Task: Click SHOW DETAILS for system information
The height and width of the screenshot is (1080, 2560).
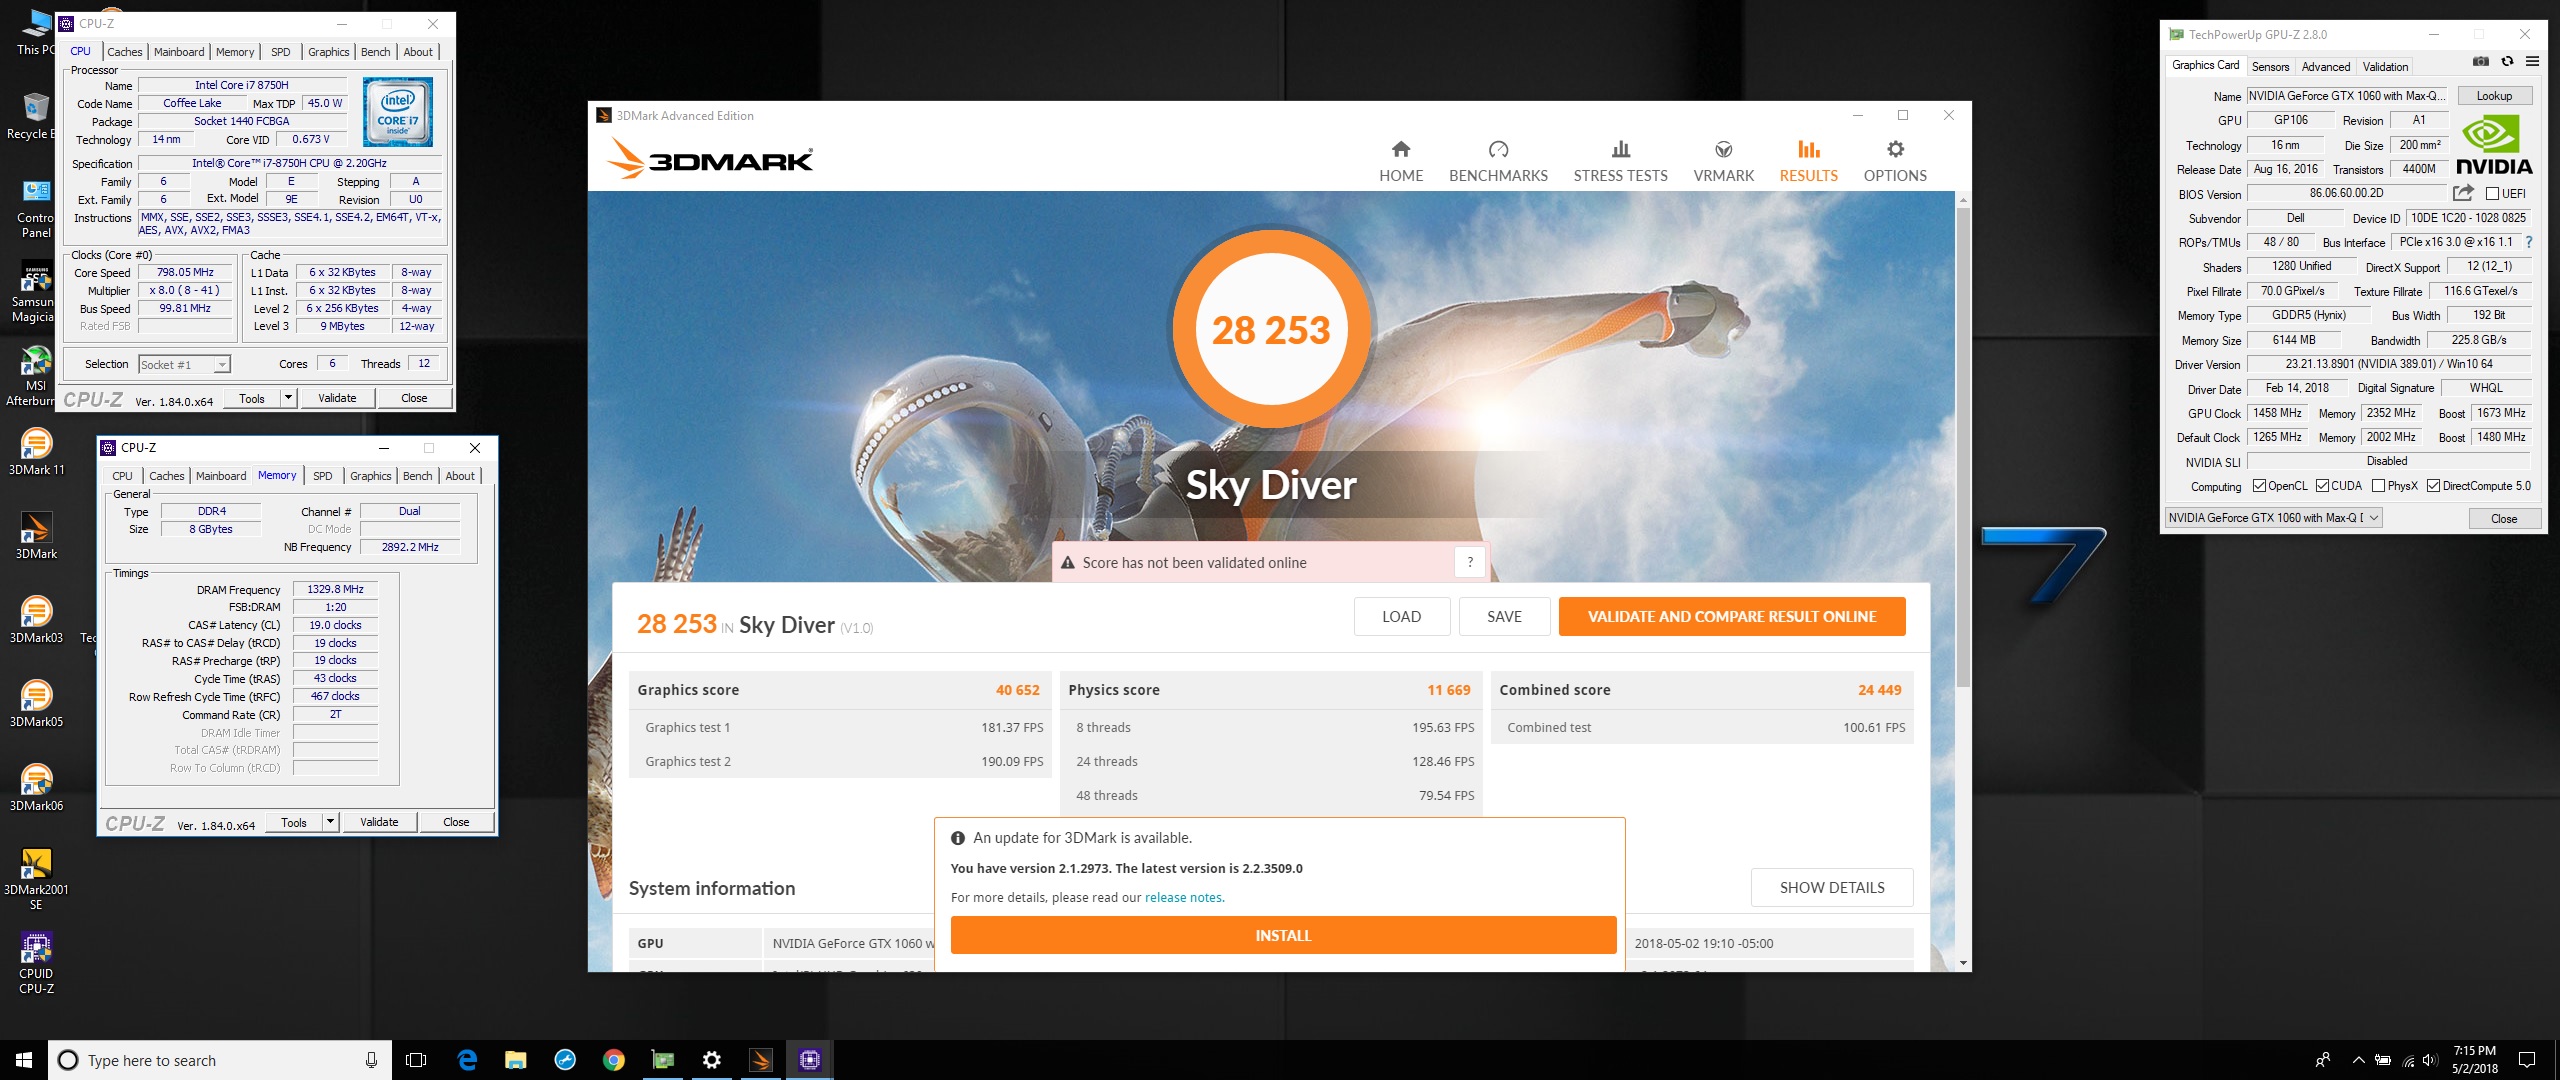Action: coord(1832,887)
